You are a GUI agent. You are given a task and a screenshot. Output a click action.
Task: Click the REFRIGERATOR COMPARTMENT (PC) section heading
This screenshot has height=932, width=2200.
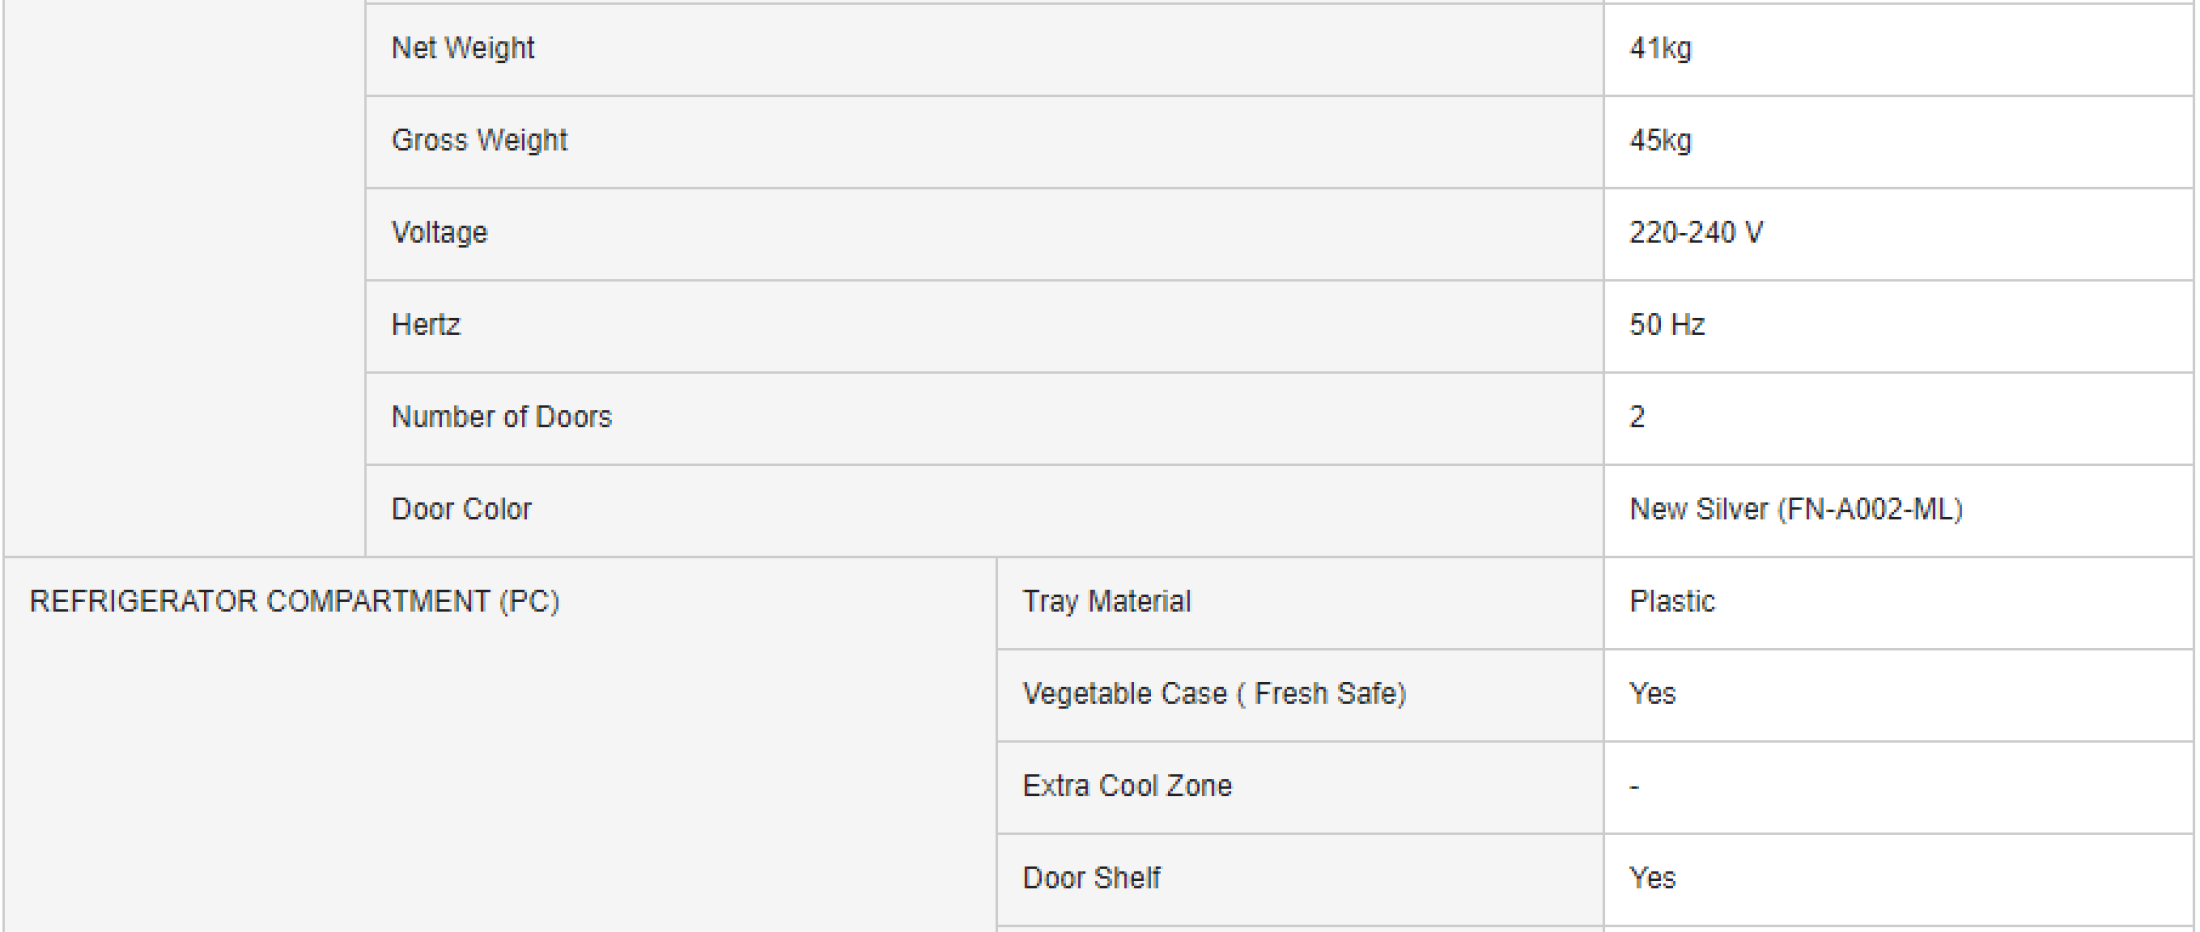tap(294, 601)
